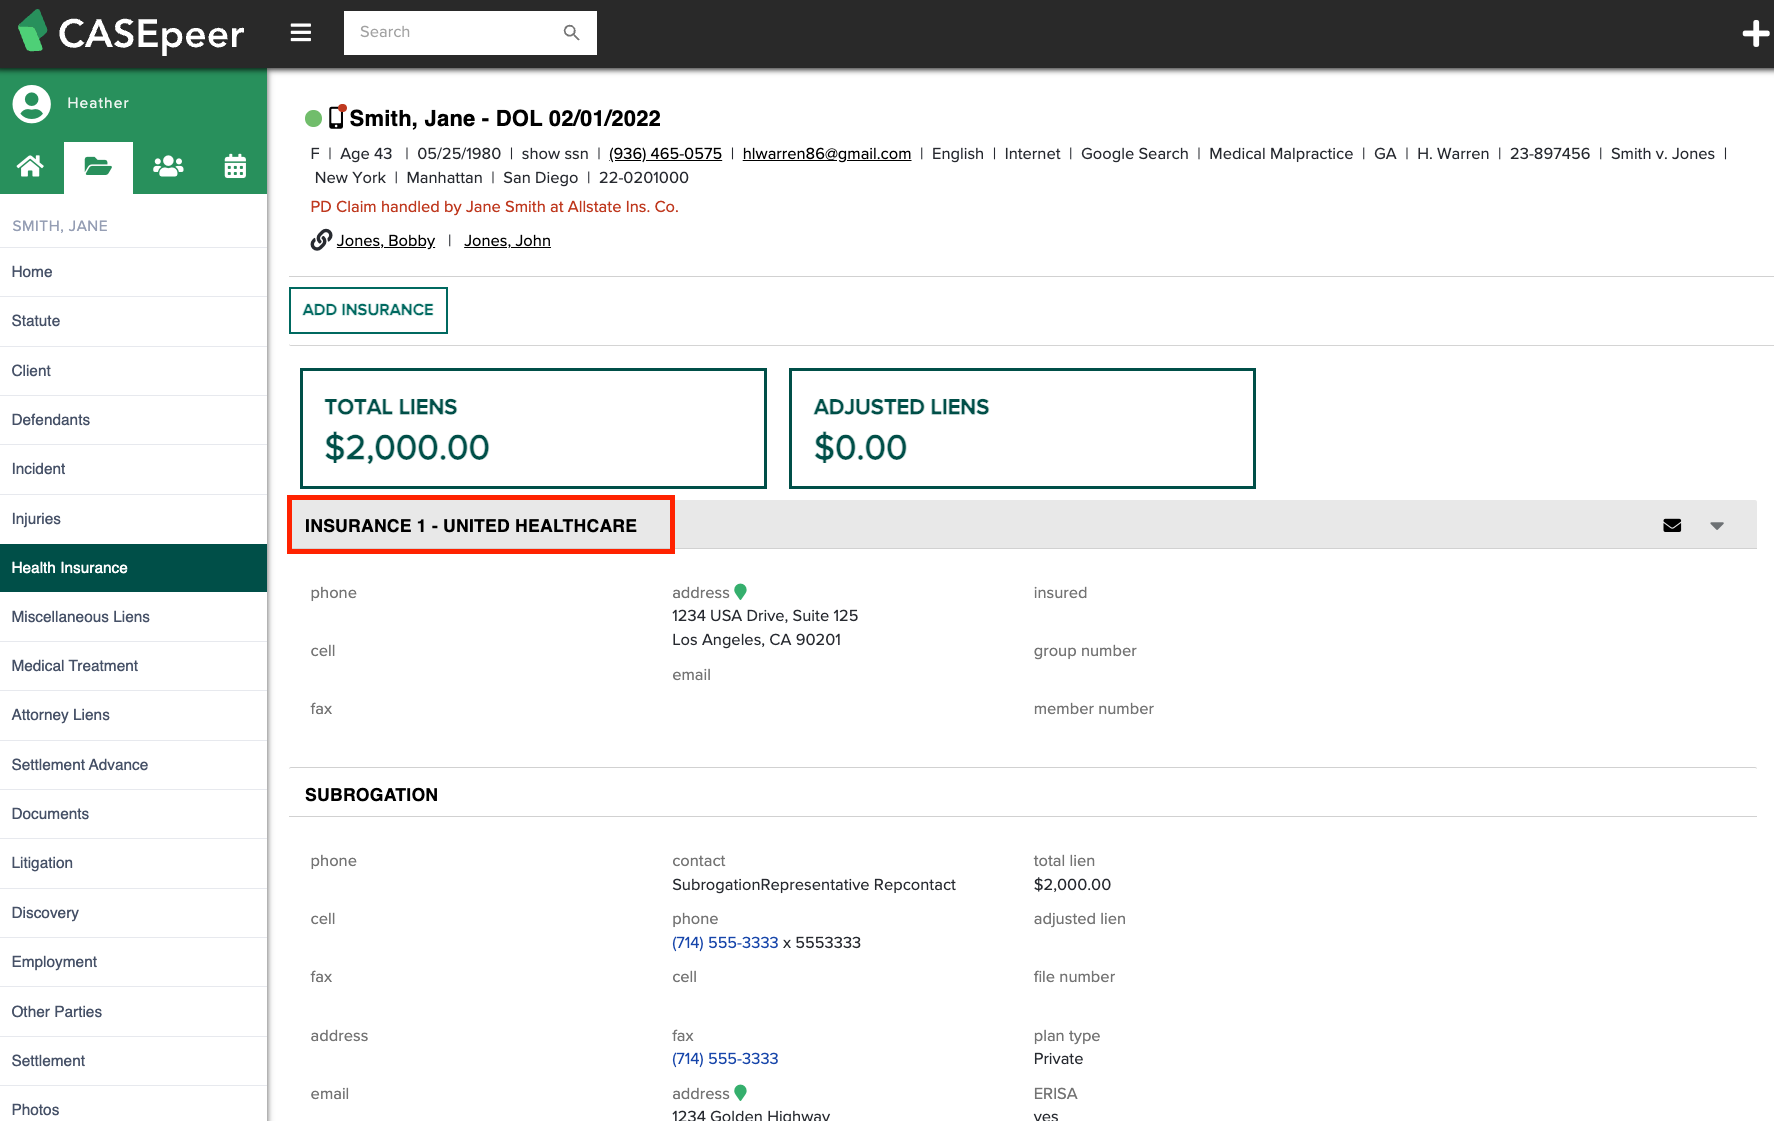Open Heather's user avatar
Viewport: 1774px width, 1121px height.
pyautogui.click(x=32, y=104)
